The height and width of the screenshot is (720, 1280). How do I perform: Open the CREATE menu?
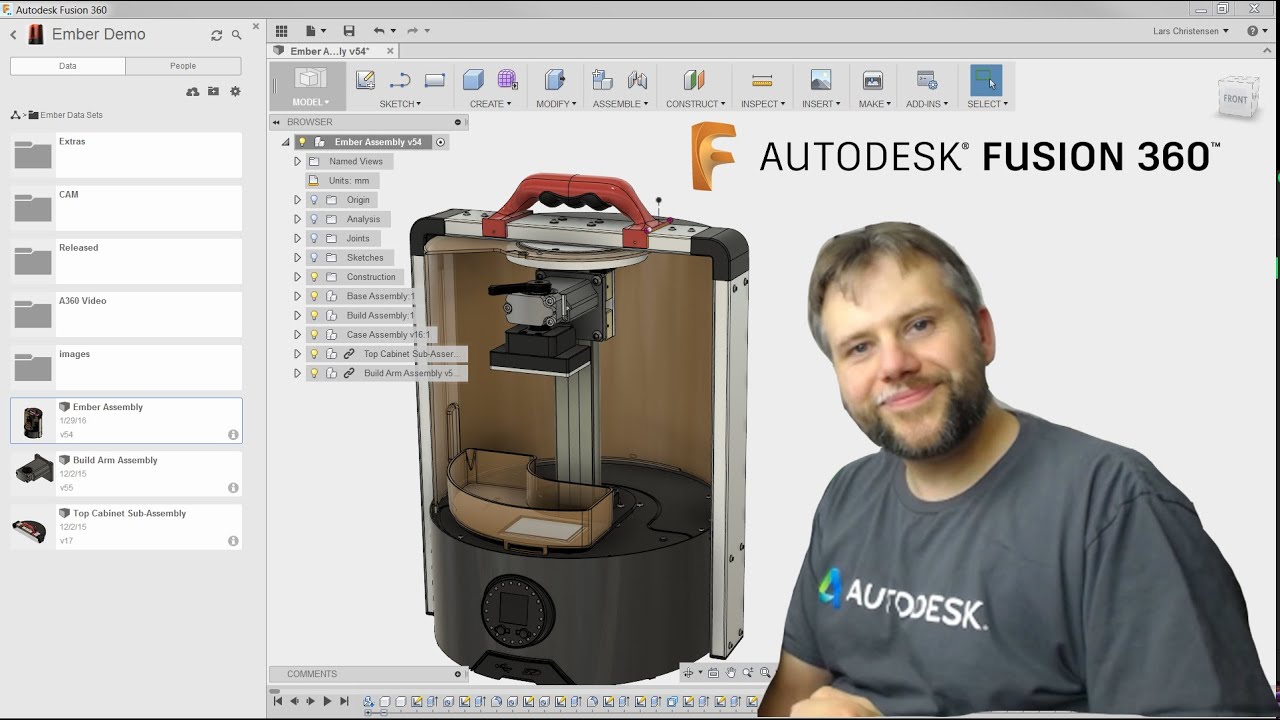pos(490,104)
